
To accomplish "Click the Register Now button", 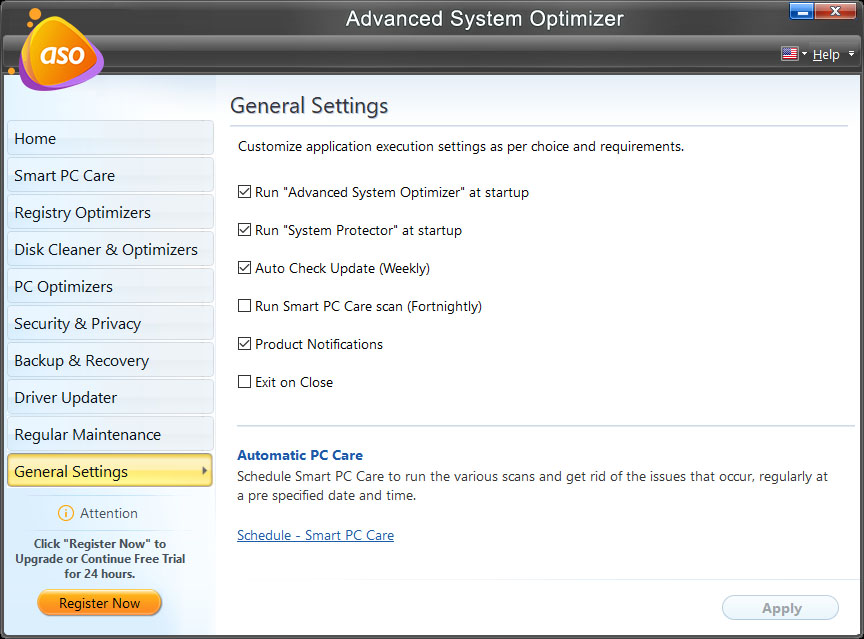I will [x=99, y=603].
